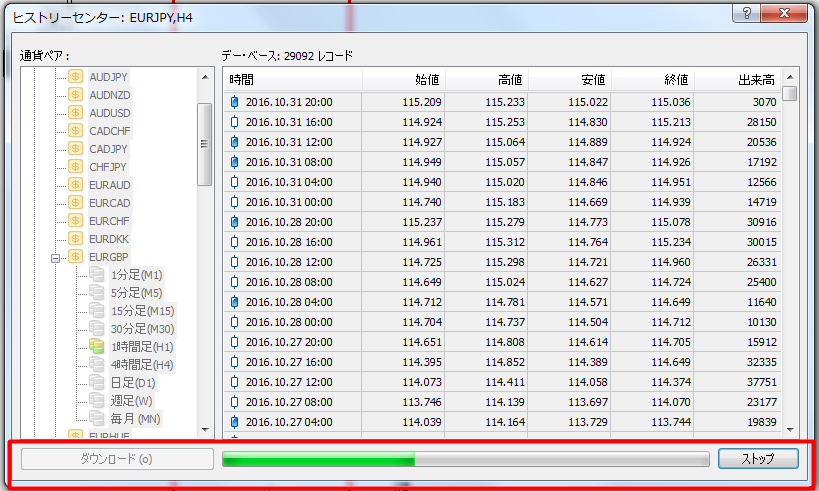Click the up arrow of the records table scrollbar

pos(790,77)
